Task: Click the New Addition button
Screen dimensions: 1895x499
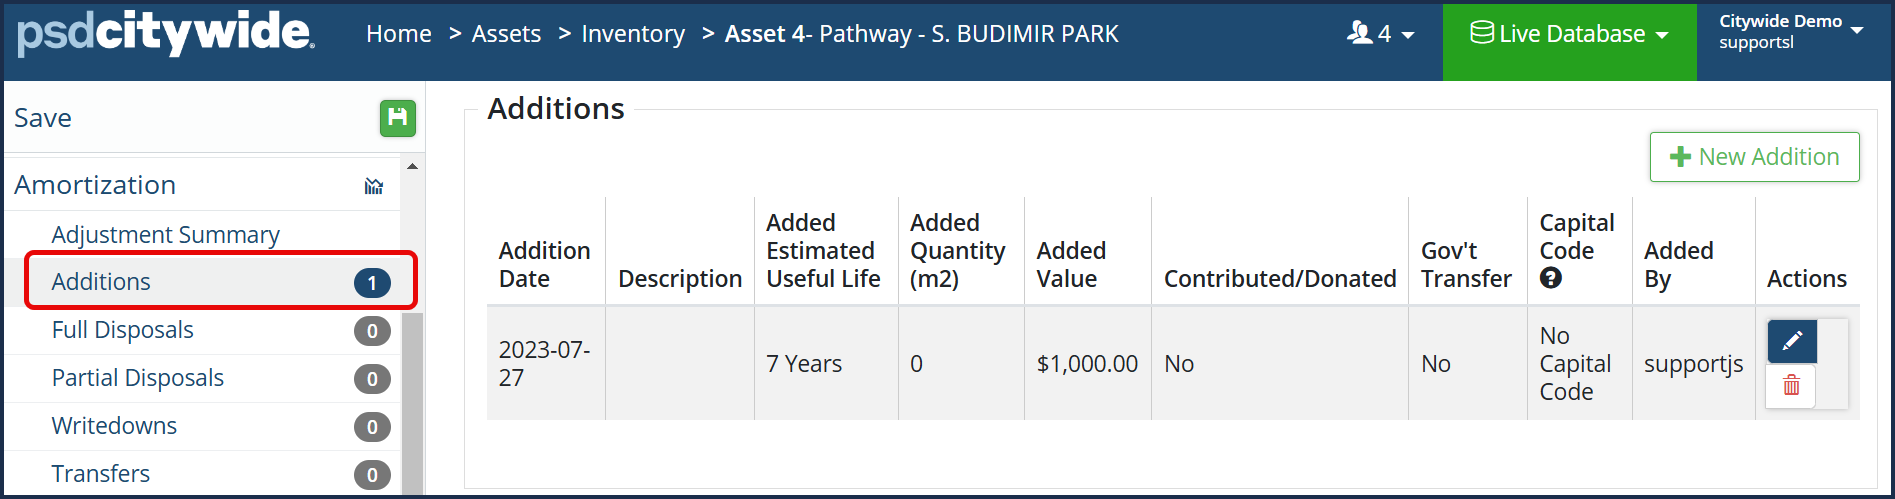Action: point(1754,157)
